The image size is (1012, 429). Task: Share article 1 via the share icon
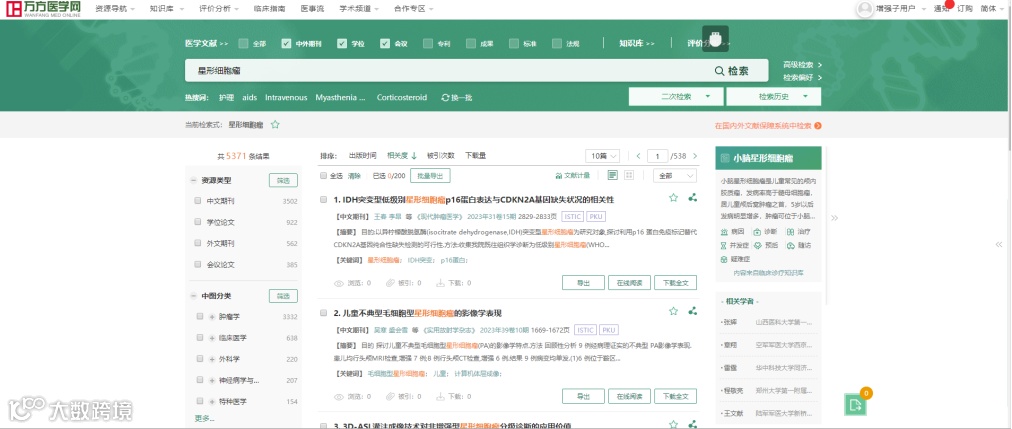click(x=693, y=198)
